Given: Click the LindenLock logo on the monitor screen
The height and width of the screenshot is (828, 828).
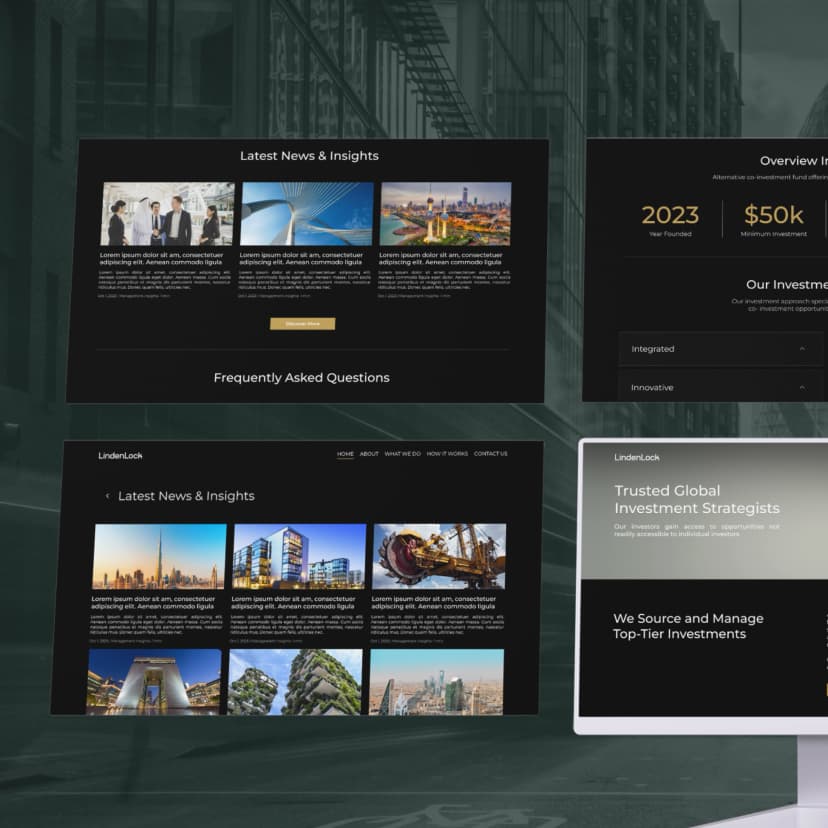Looking at the screenshot, I should click(636, 457).
